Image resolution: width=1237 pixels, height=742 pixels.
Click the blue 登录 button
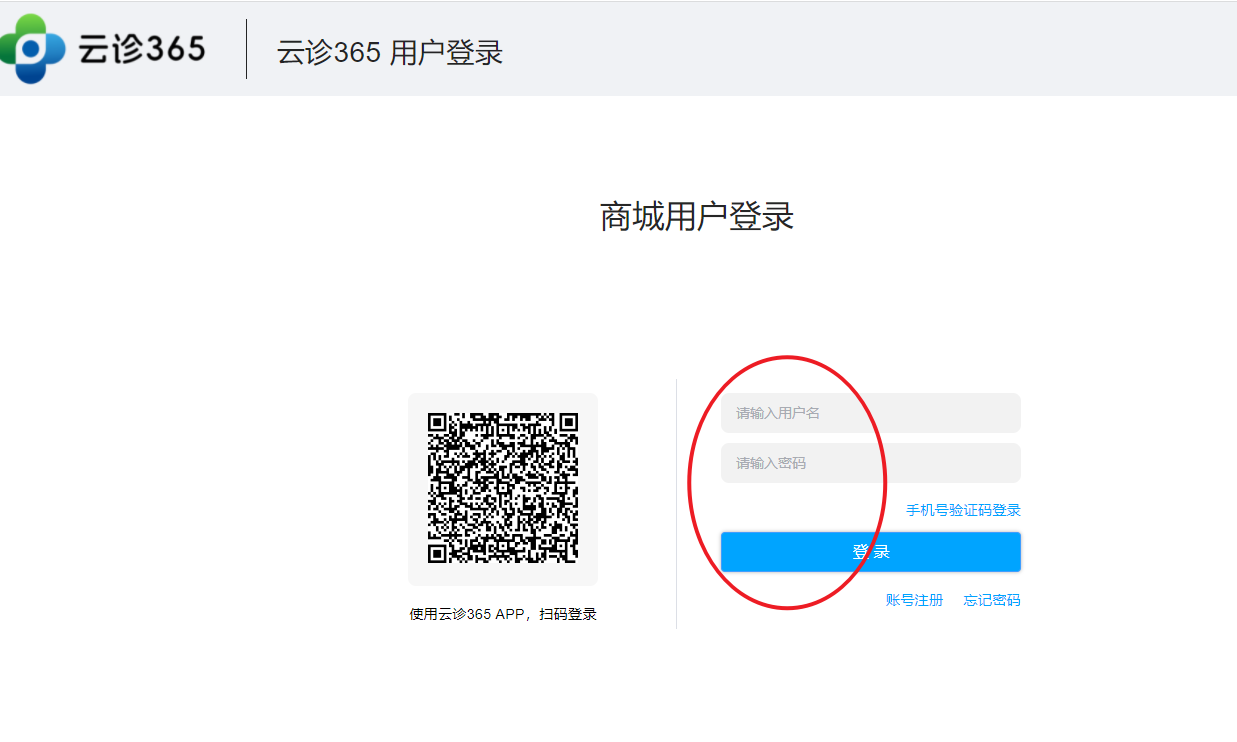[x=870, y=552]
